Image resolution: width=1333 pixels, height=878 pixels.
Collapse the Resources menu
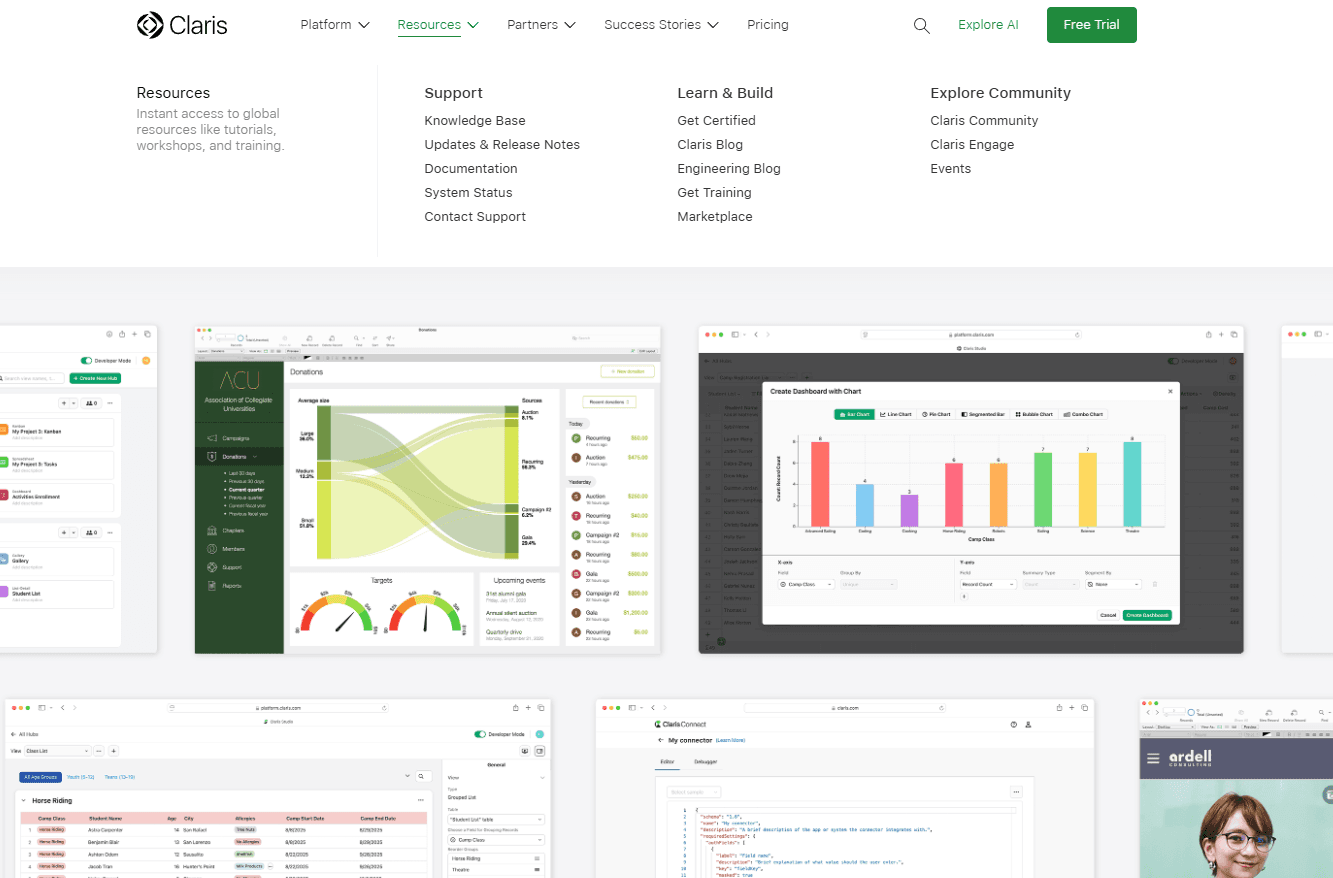click(438, 25)
